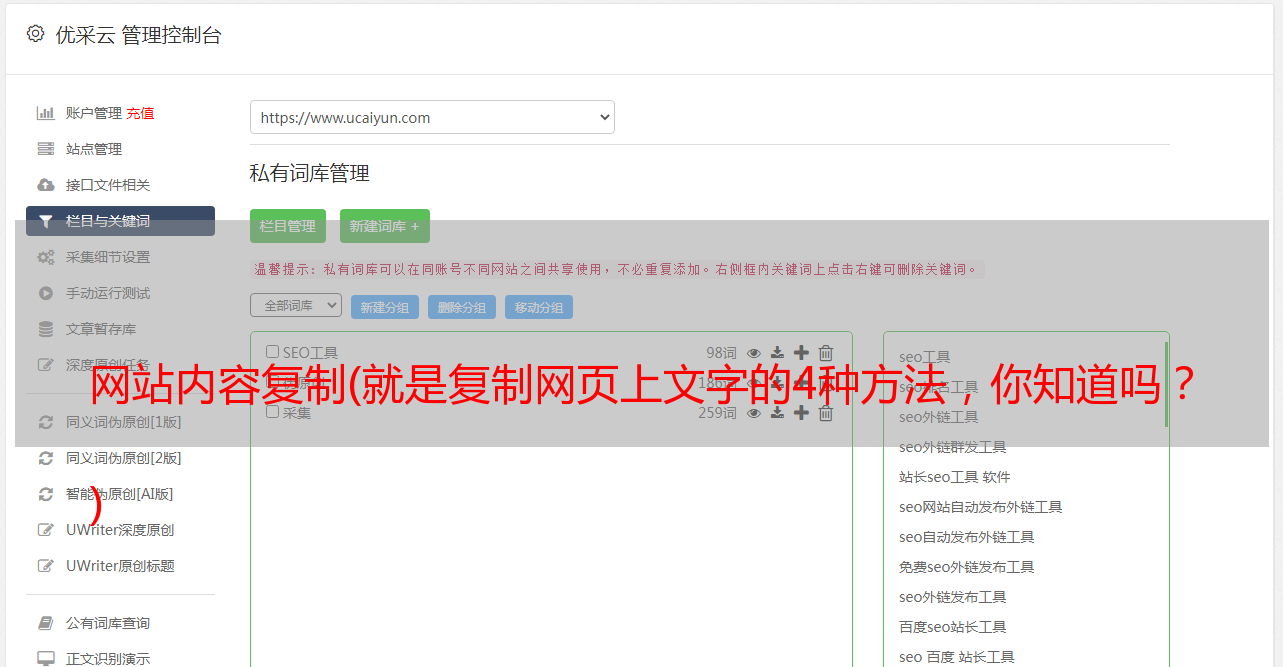Download the SEO工具 word library
The height and width of the screenshot is (667, 1283).
(777, 352)
